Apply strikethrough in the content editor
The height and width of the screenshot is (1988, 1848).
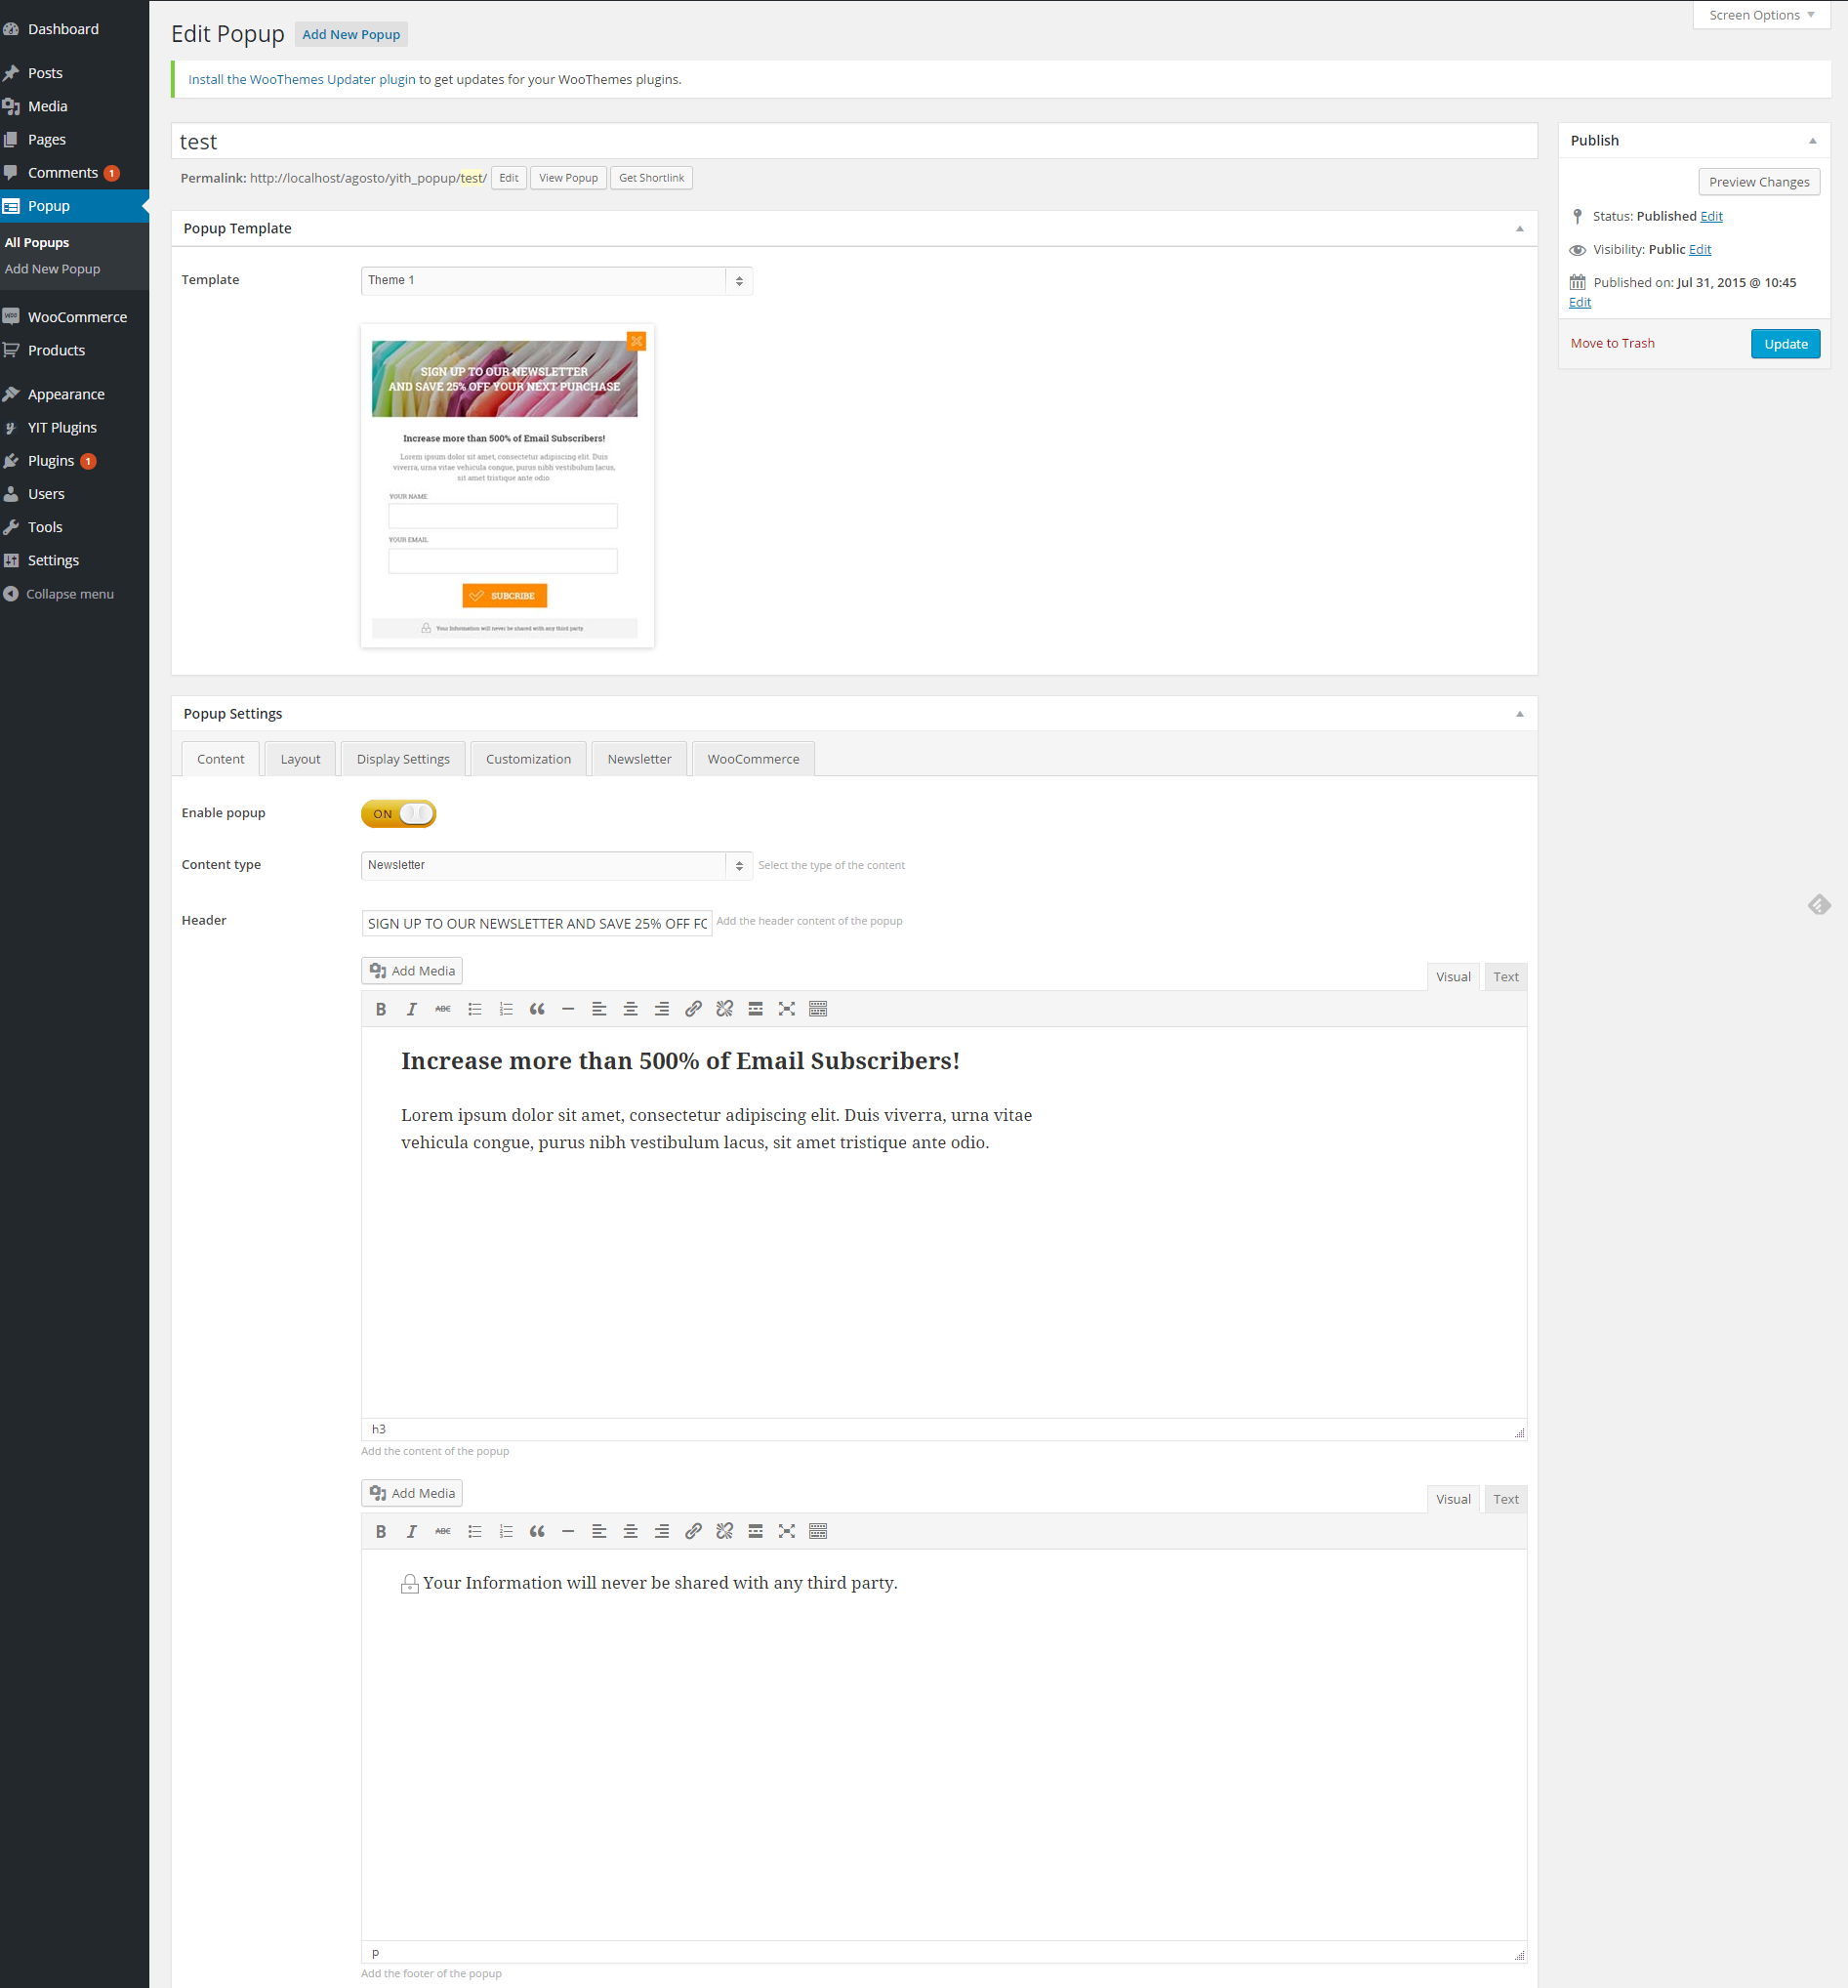click(443, 1009)
